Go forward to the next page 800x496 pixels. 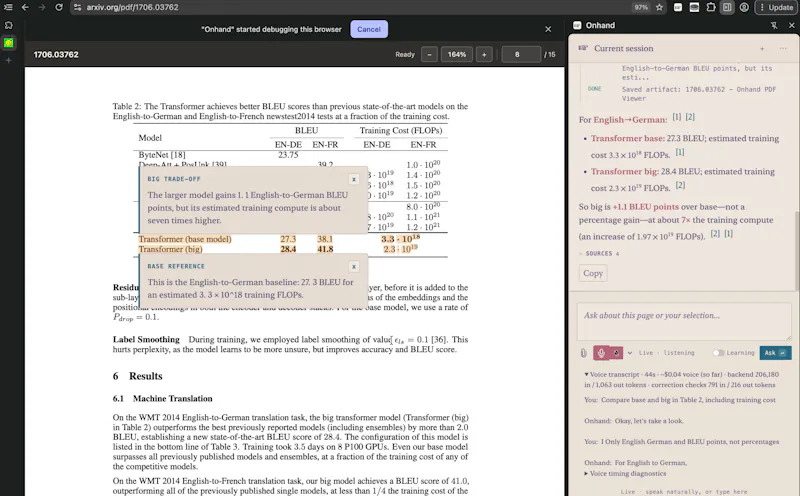point(42,7)
